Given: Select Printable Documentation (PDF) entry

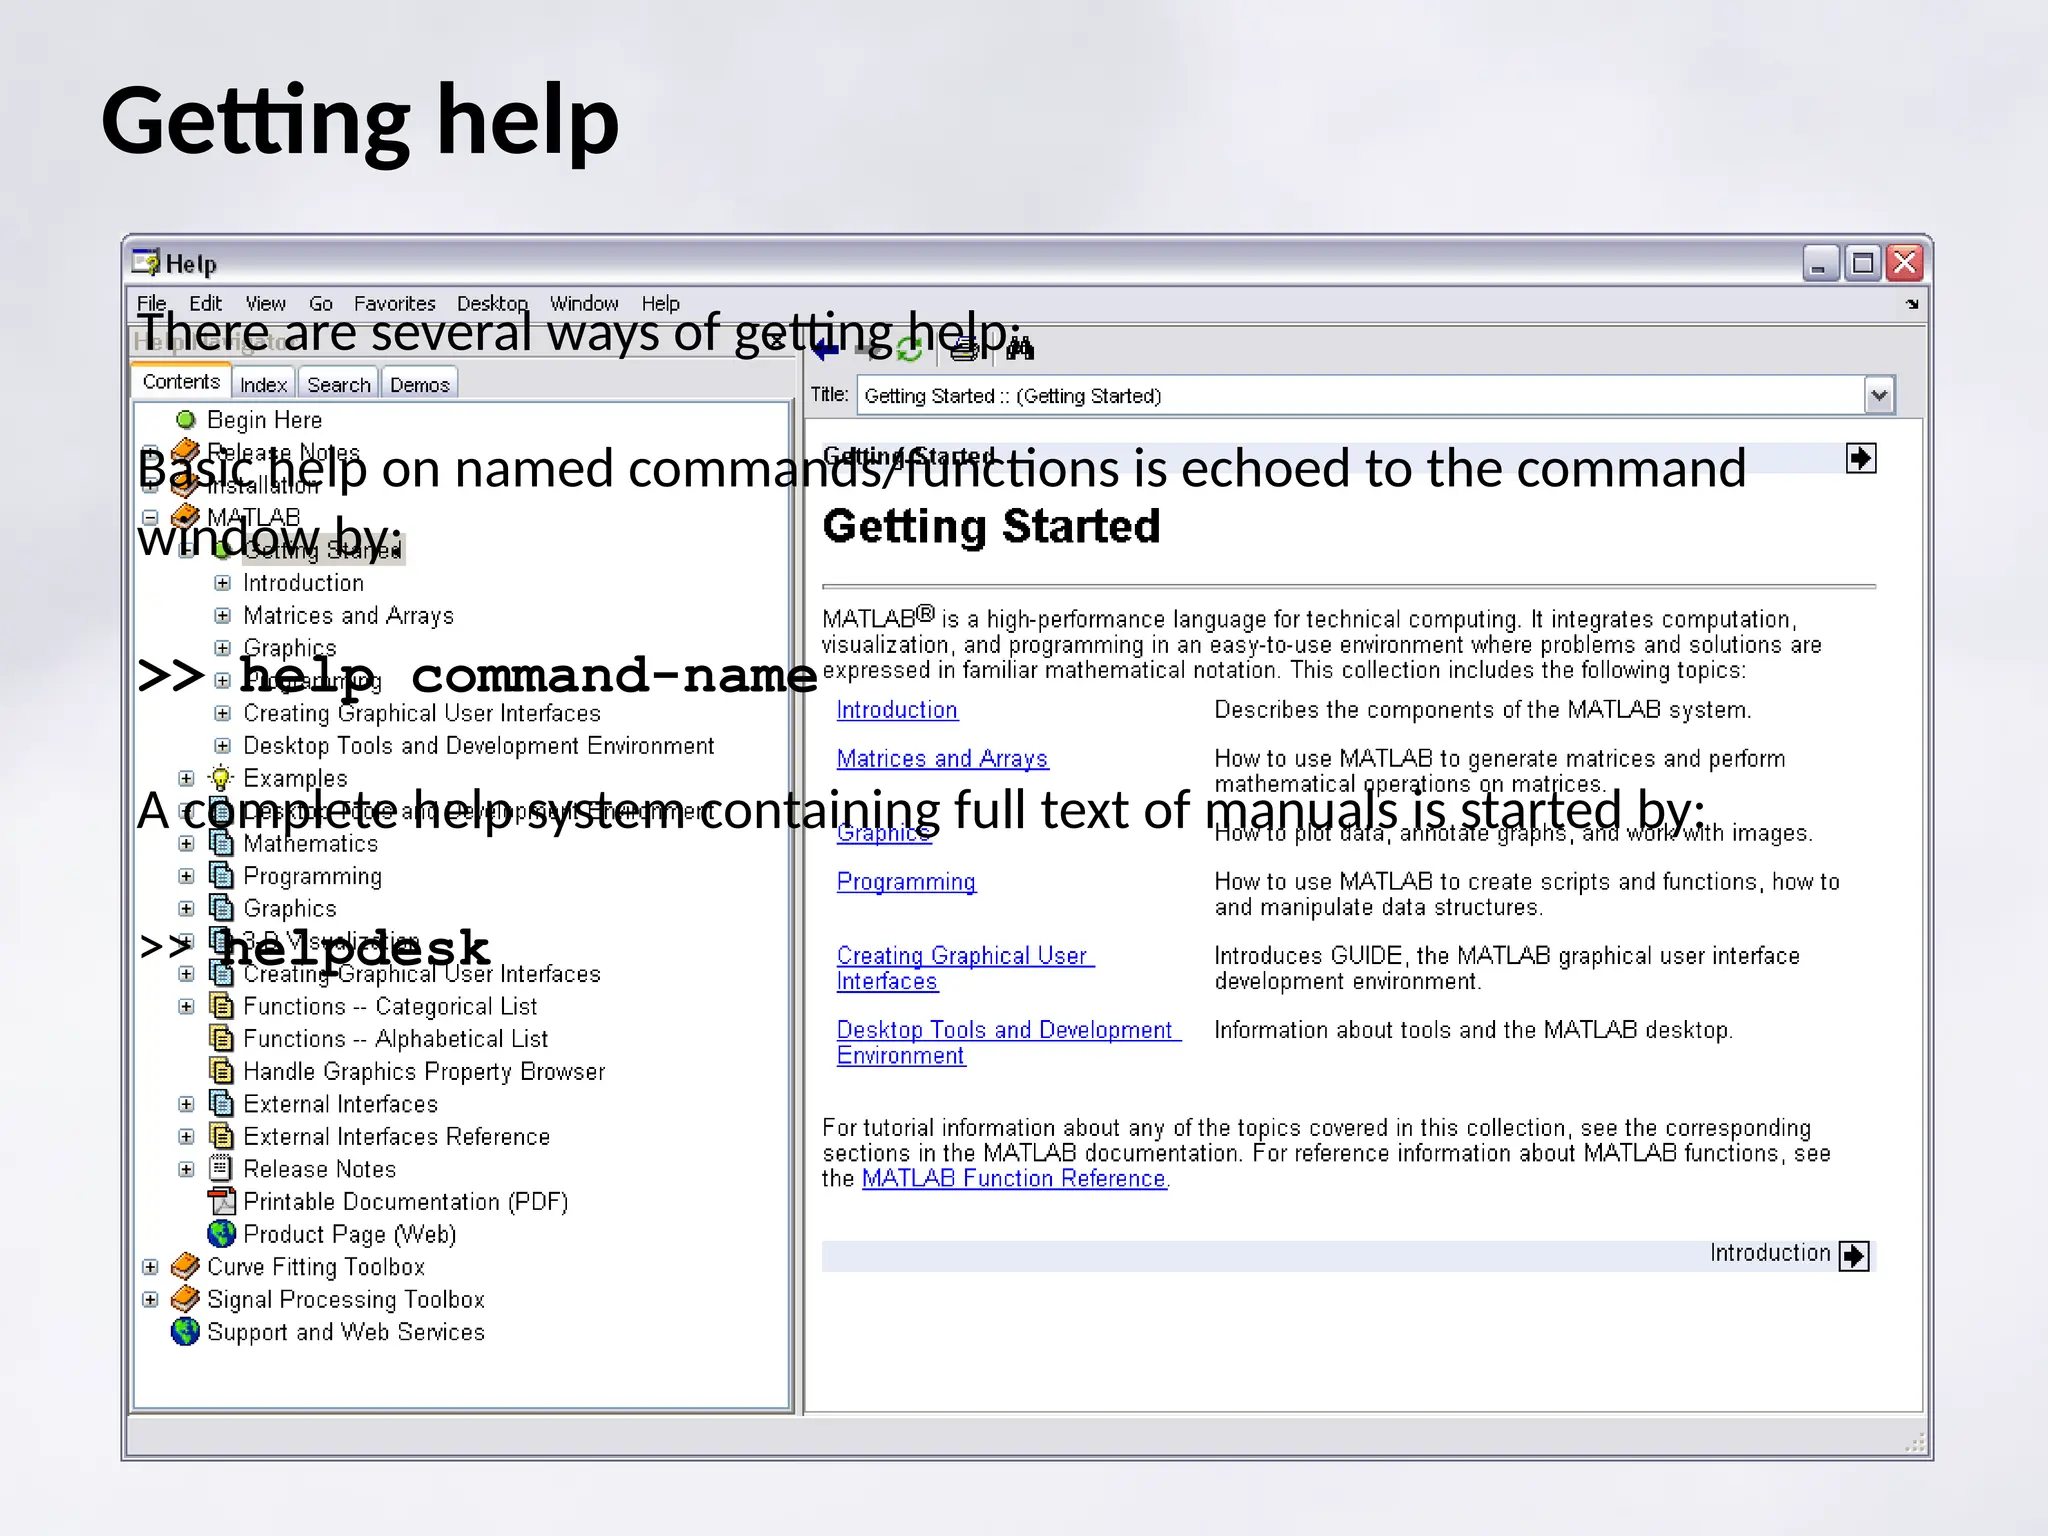Looking at the screenshot, I should tap(405, 1202).
